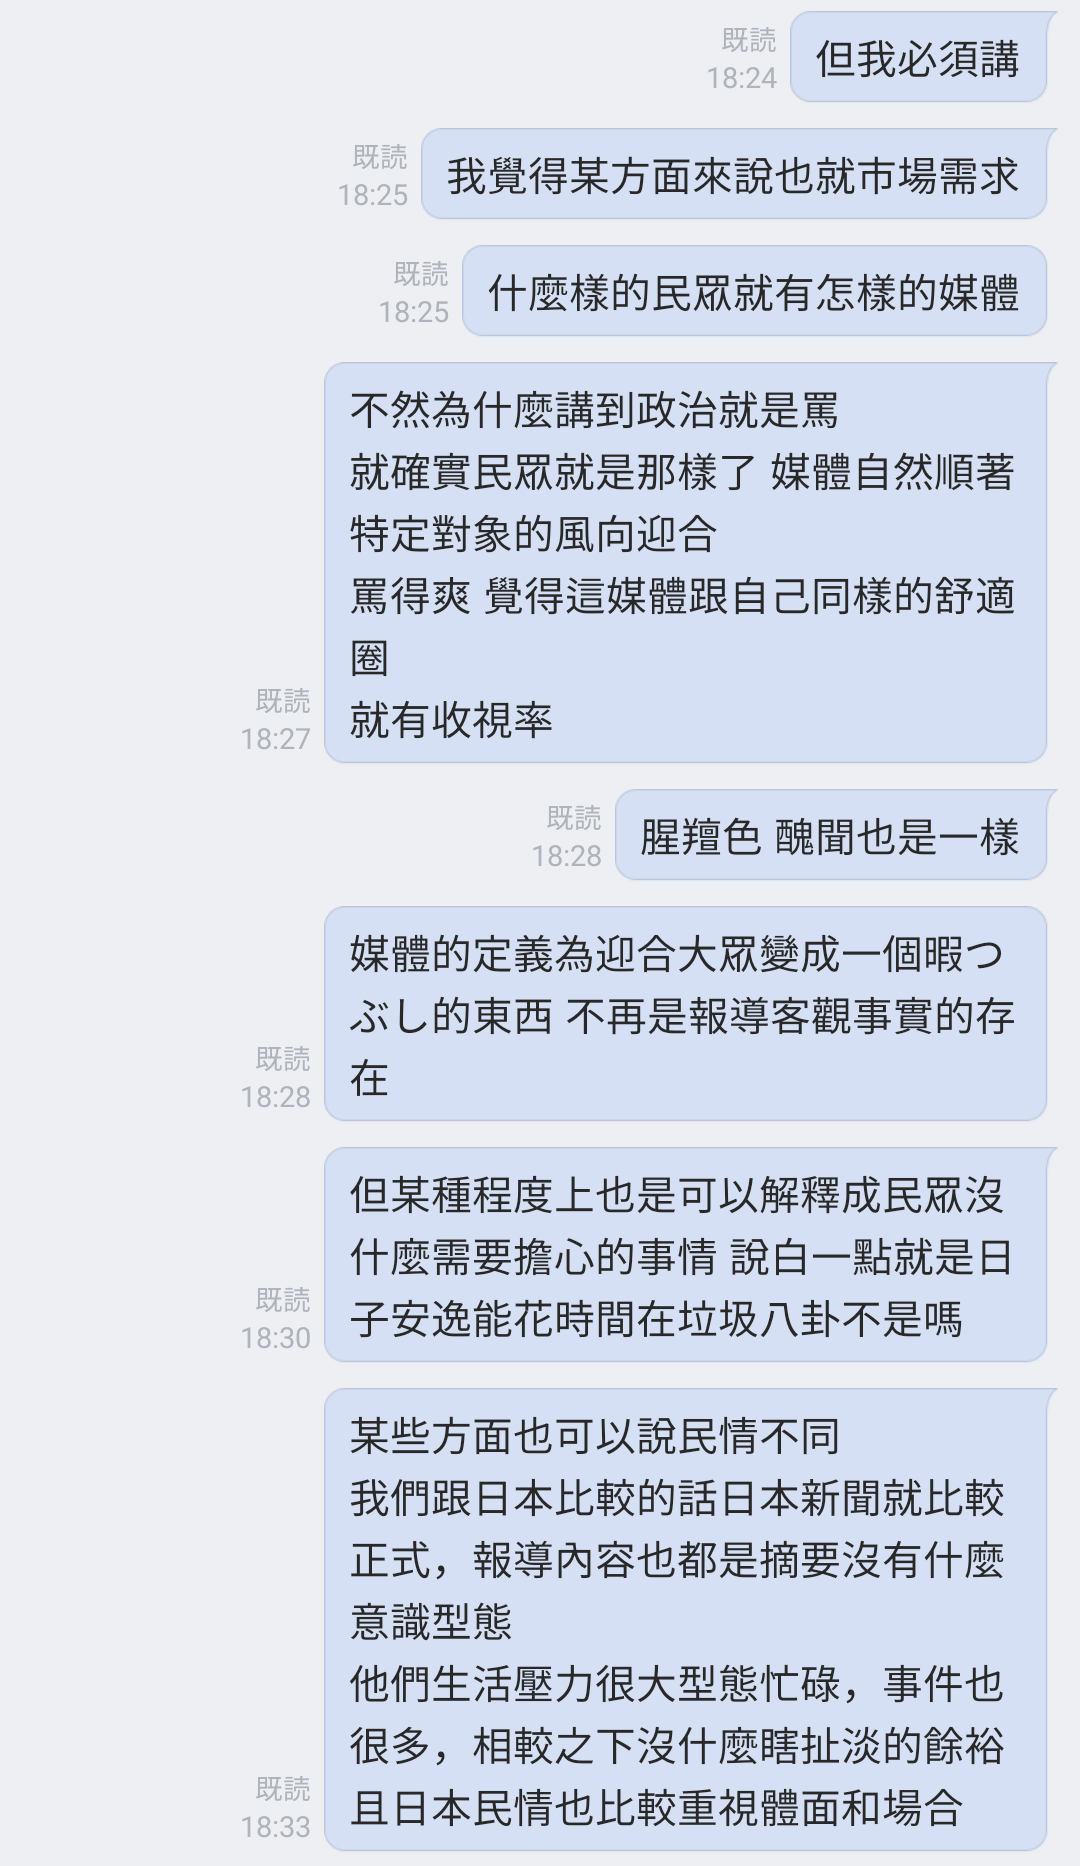Tap the message beginning '媒體的定義為迎合大眾'
Screen dimensions: 1080x1866
coord(685,1015)
